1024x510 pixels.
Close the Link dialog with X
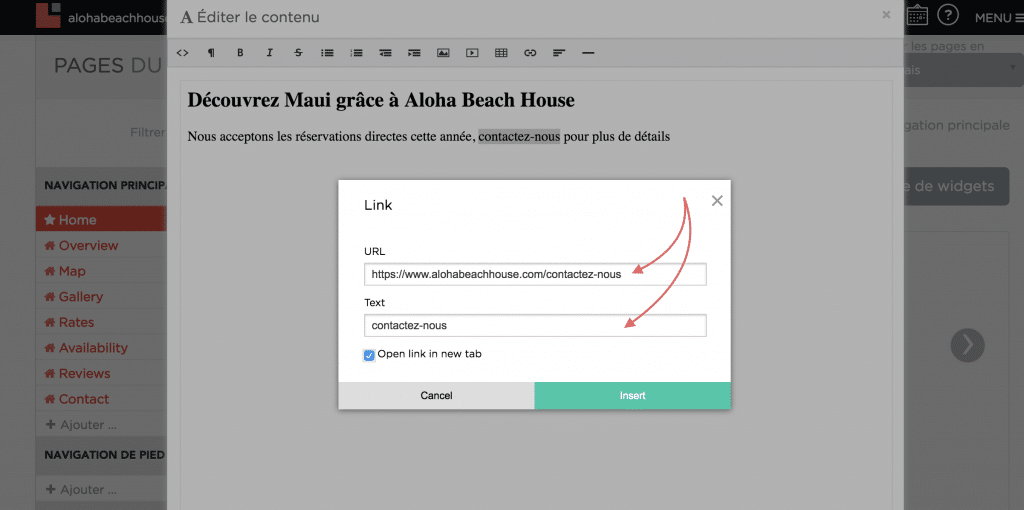[x=717, y=200]
